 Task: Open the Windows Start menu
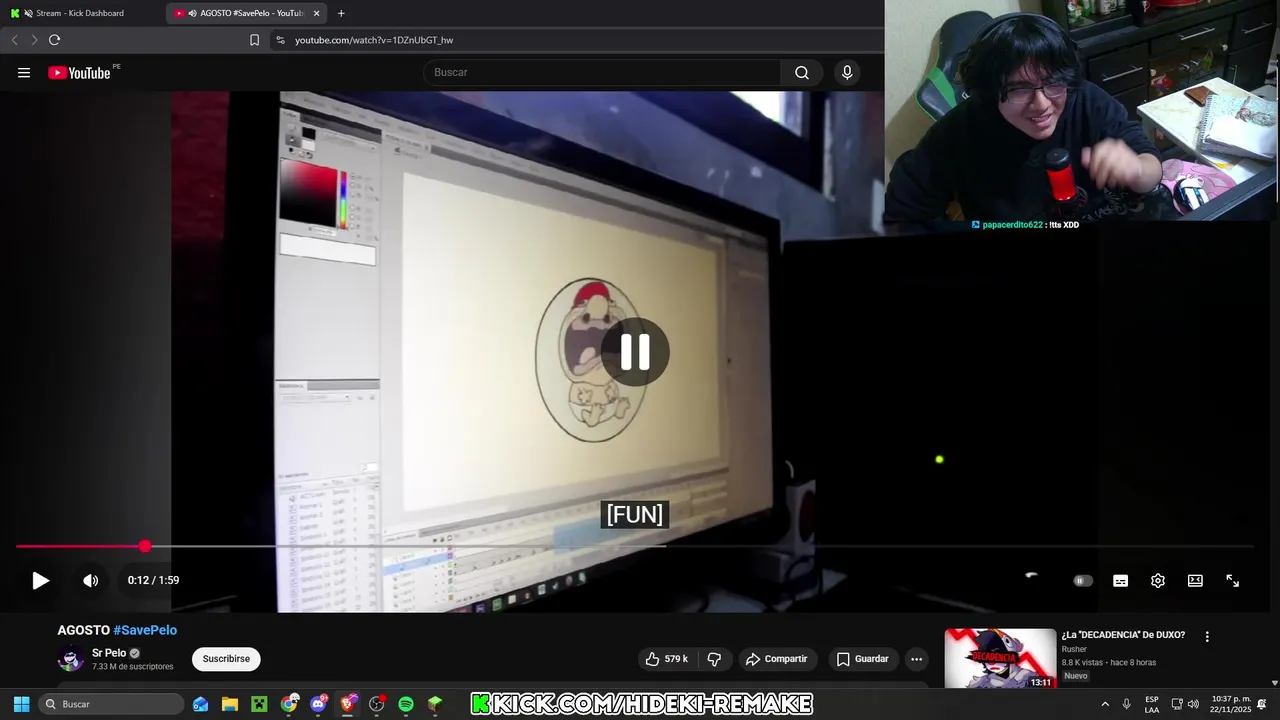[x=21, y=704]
